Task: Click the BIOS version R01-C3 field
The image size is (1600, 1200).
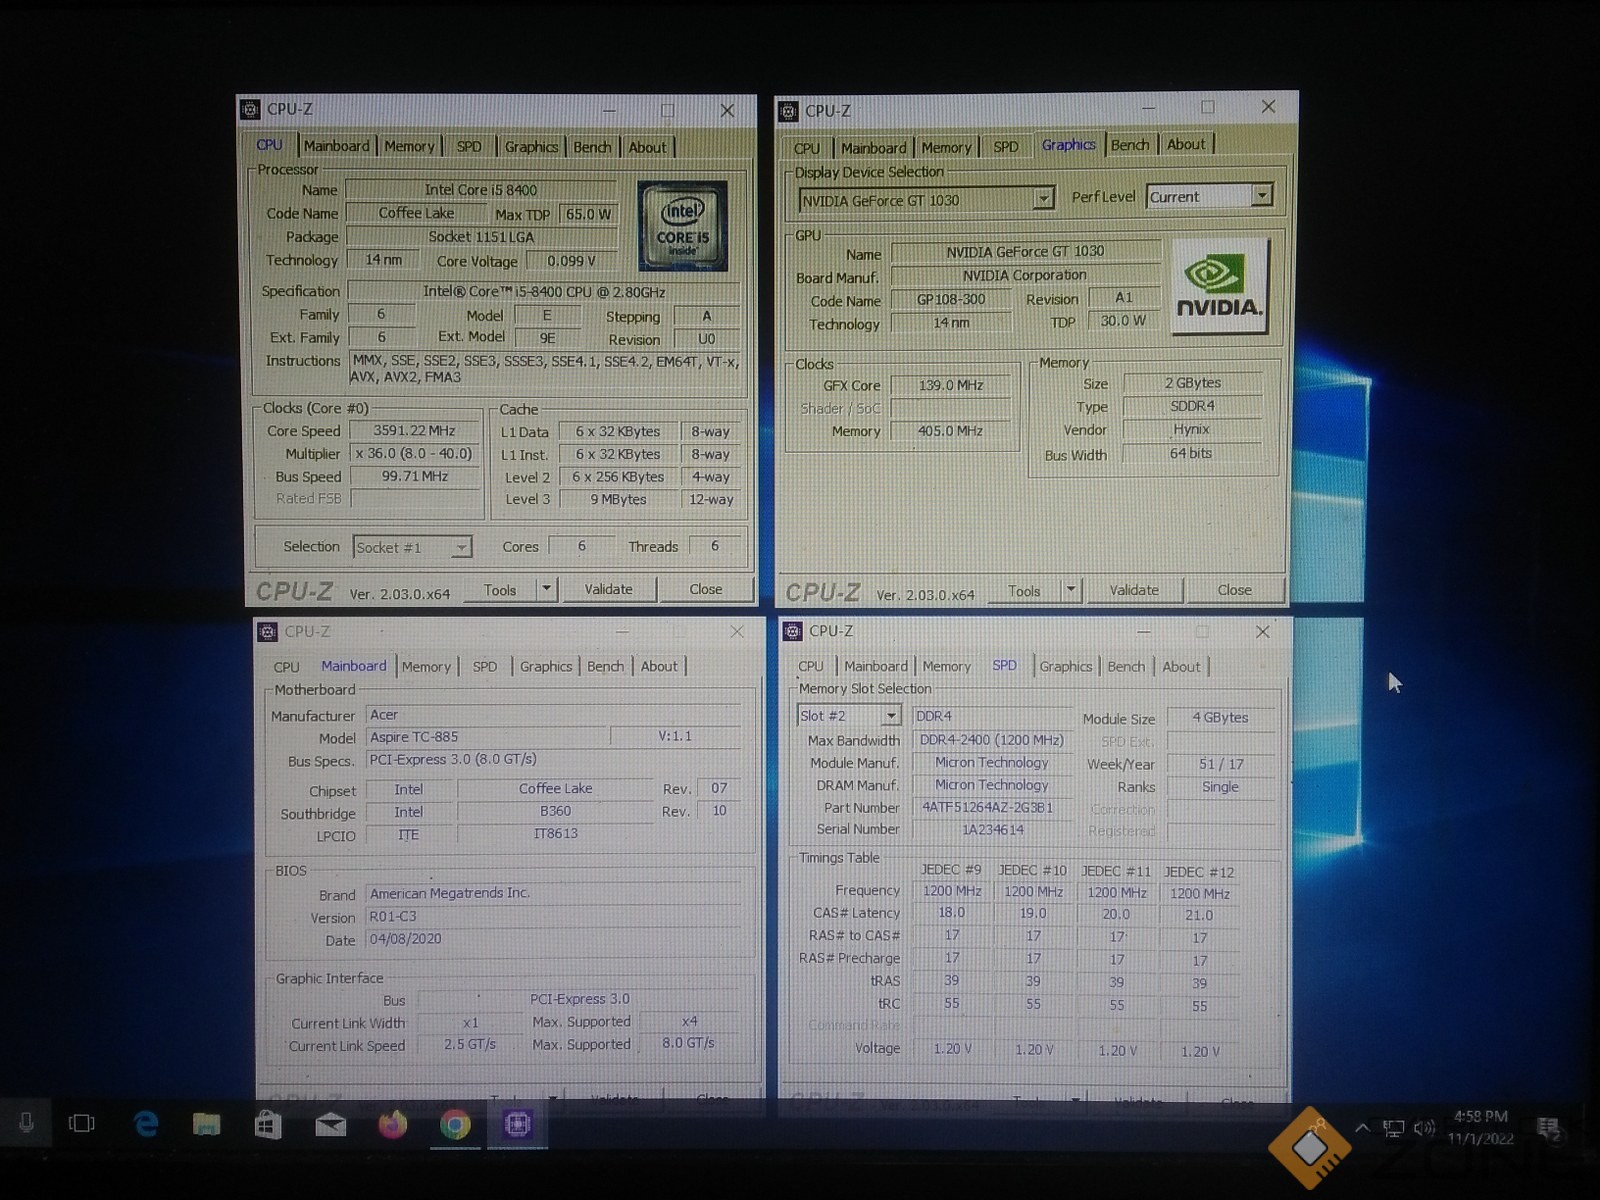Action: [x=554, y=916]
